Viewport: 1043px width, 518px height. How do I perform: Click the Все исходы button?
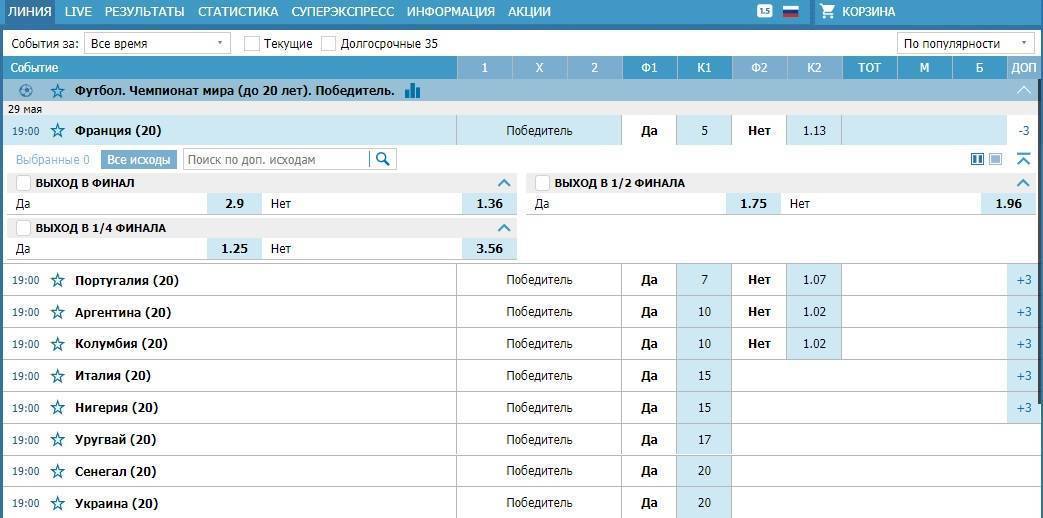coord(140,160)
